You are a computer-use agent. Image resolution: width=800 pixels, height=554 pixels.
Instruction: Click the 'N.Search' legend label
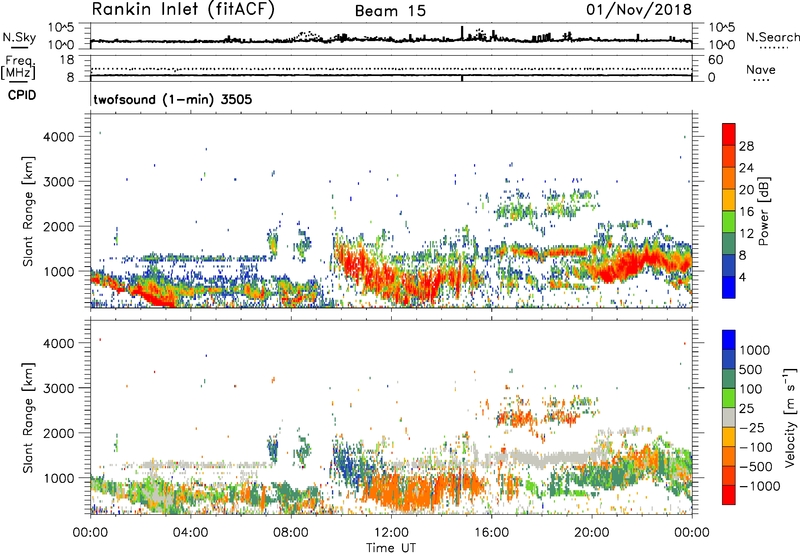[x=772, y=37]
